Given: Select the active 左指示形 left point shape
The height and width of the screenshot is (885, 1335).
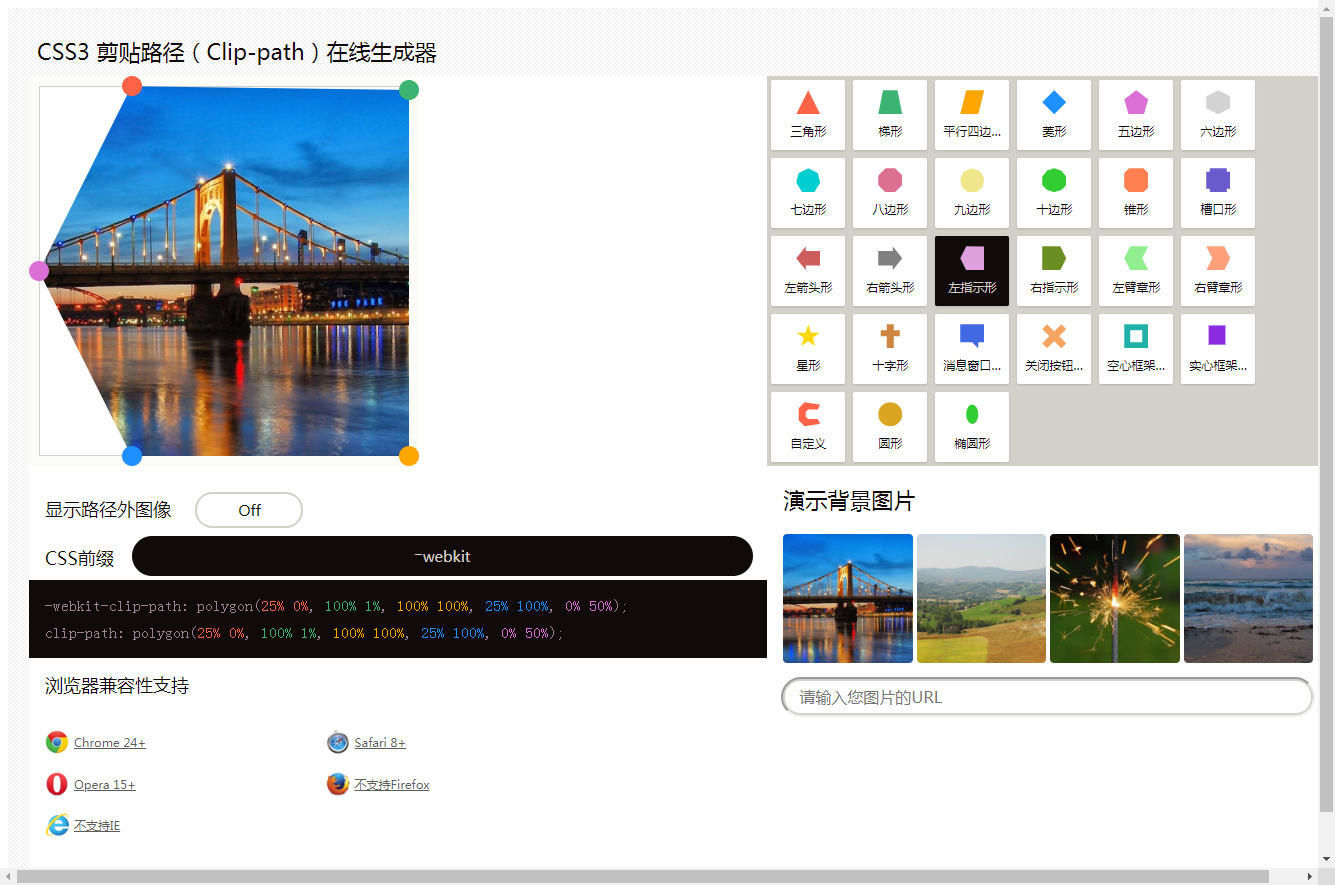Looking at the screenshot, I should pyautogui.click(x=971, y=270).
